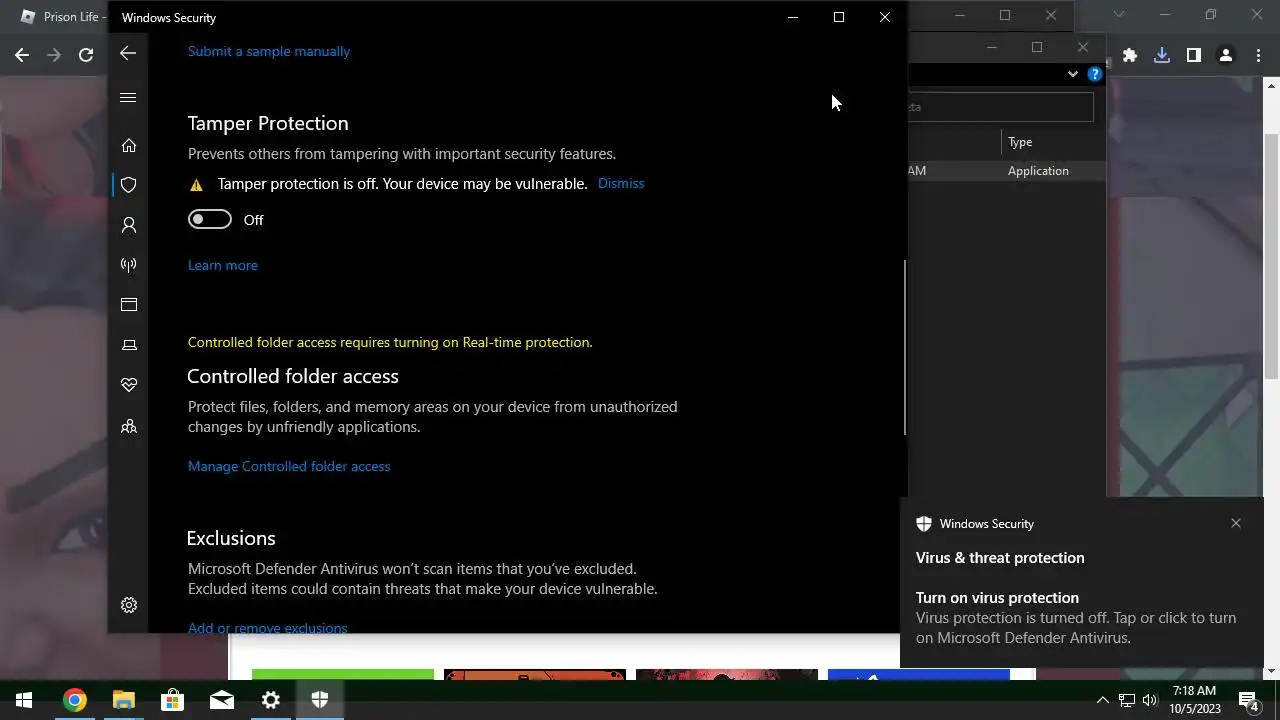Open Chrome tab search dropdown arrow
The width and height of the screenshot is (1280, 720).
[x=1118, y=15]
